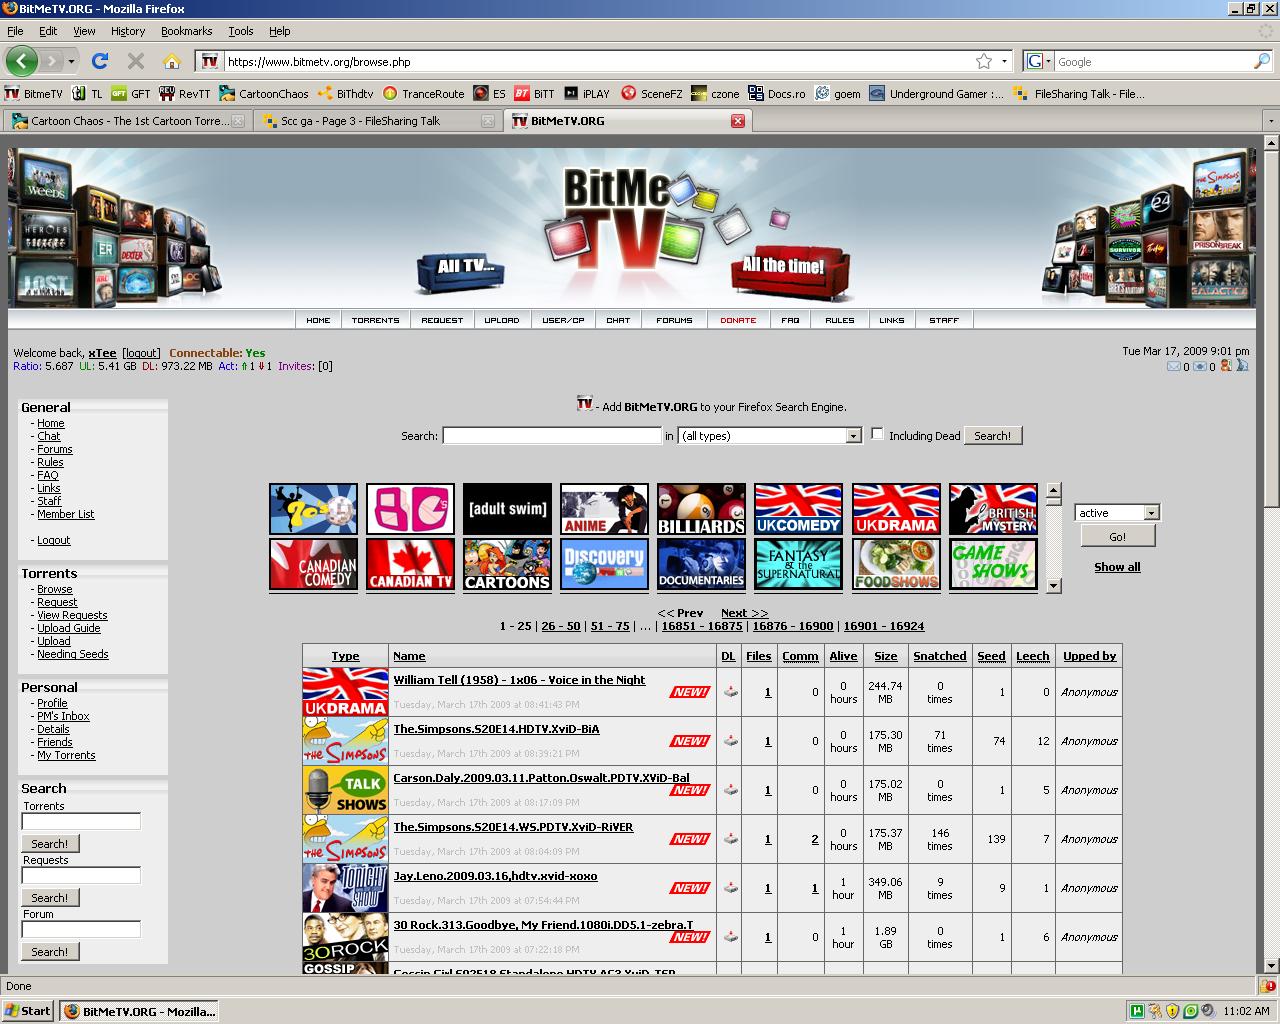
Task: Select the Cartoons category
Action: pyautogui.click(x=508, y=565)
